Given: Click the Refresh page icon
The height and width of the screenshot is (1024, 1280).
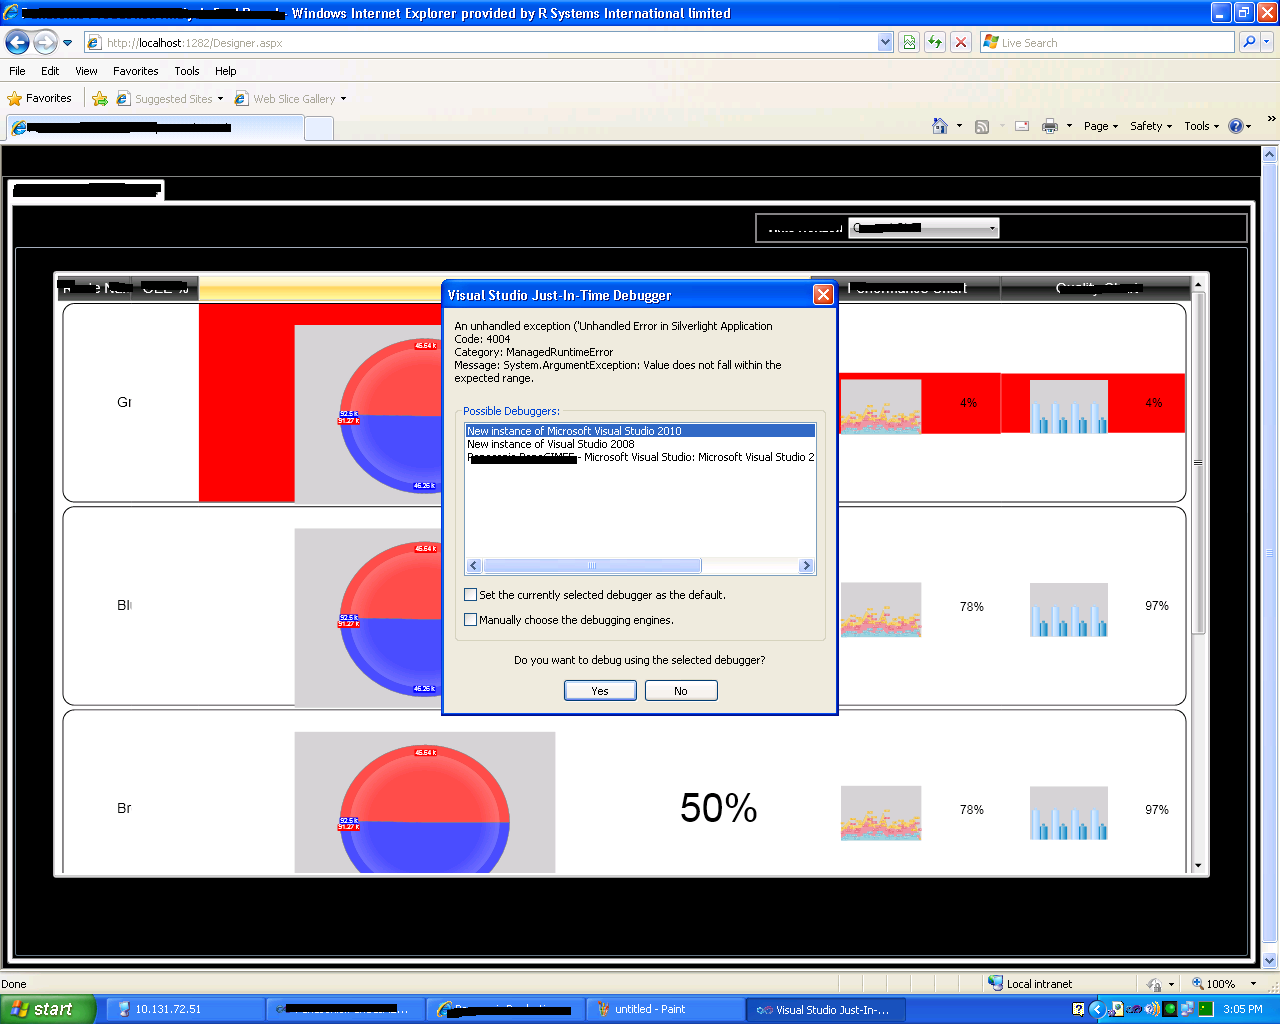Looking at the screenshot, I should (x=935, y=42).
